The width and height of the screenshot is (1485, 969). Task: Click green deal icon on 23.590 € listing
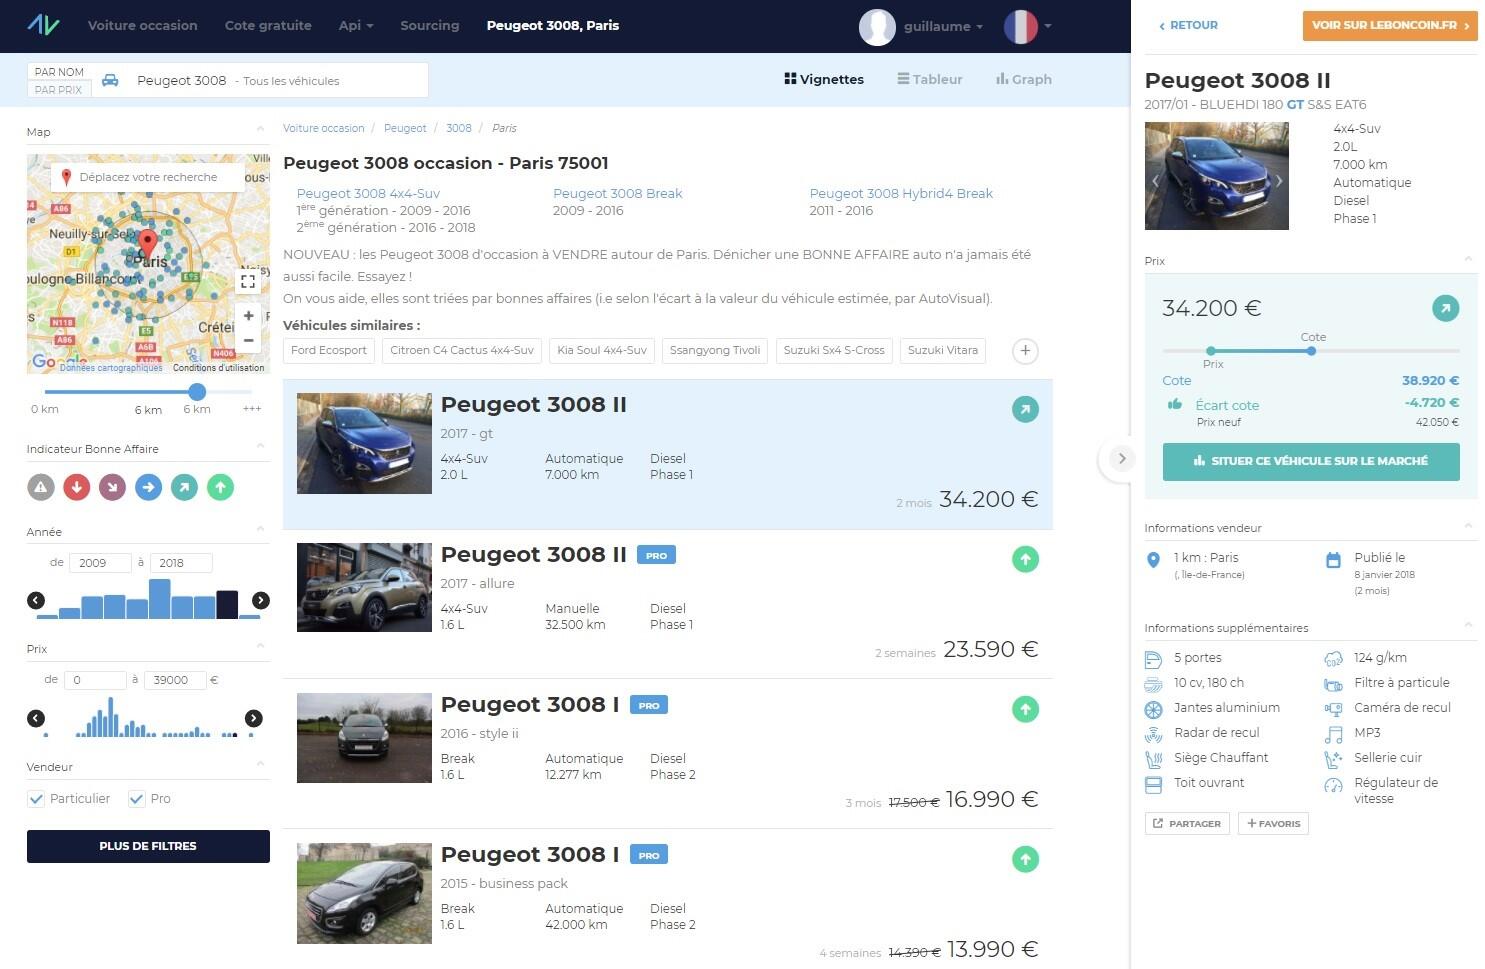1025,559
